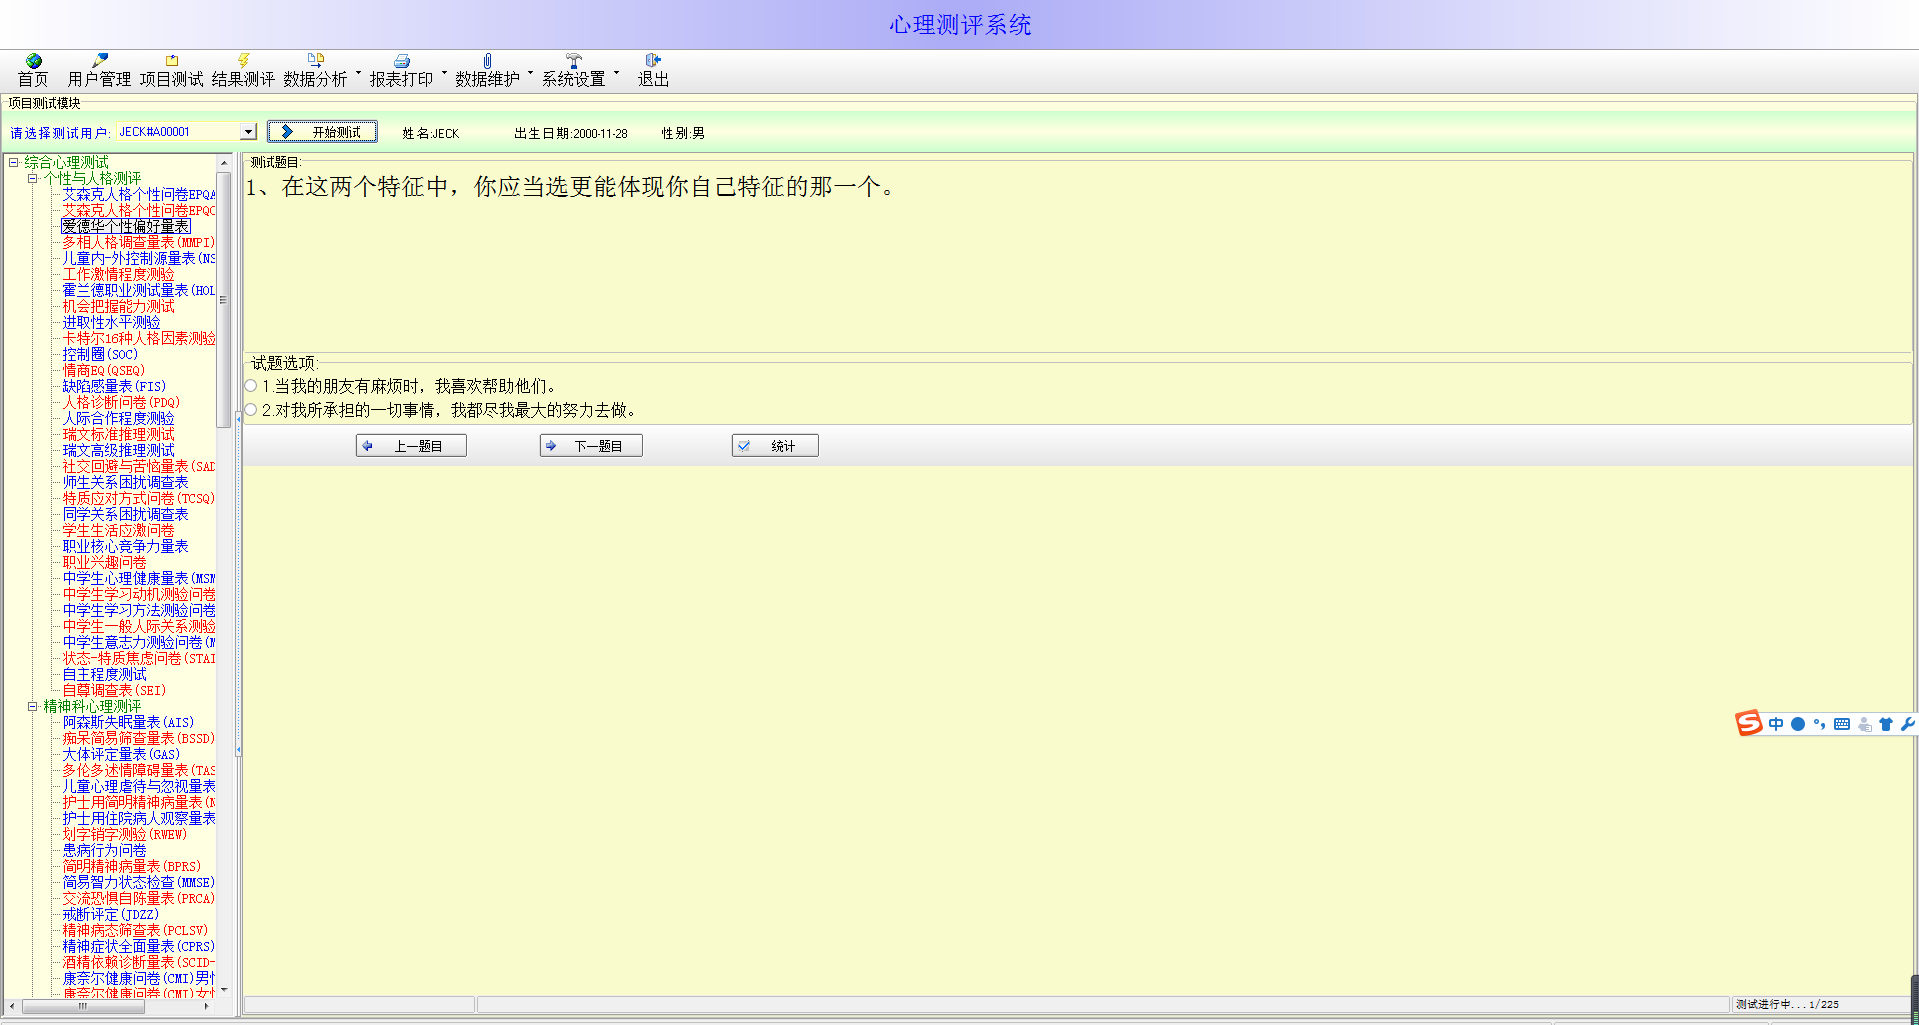This screenshot has width=1919, height=1025.
Task: Select 情商EQ(QSEQ) tree item
Action: coord(104,370)
